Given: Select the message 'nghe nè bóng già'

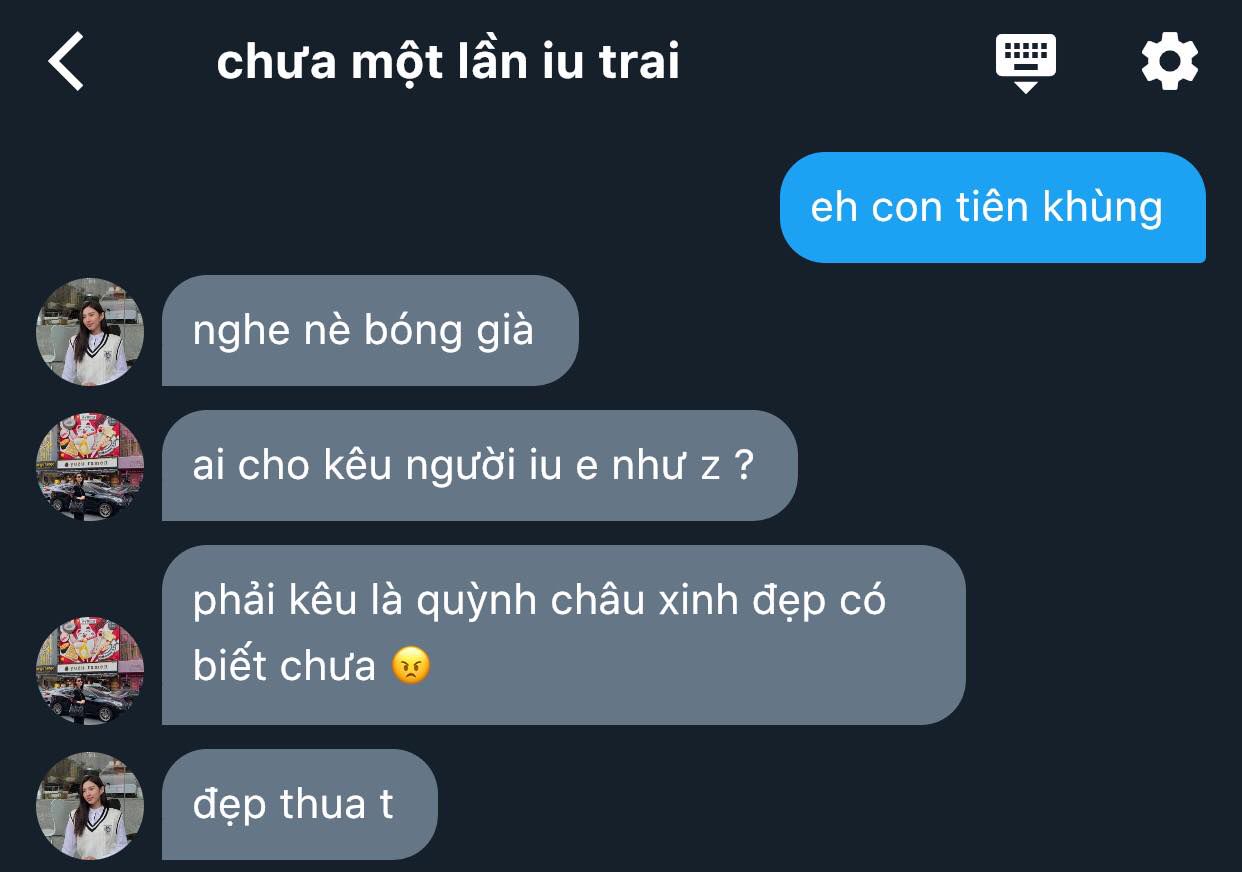Looking at the screenshot, I should [x=370, y=331].
